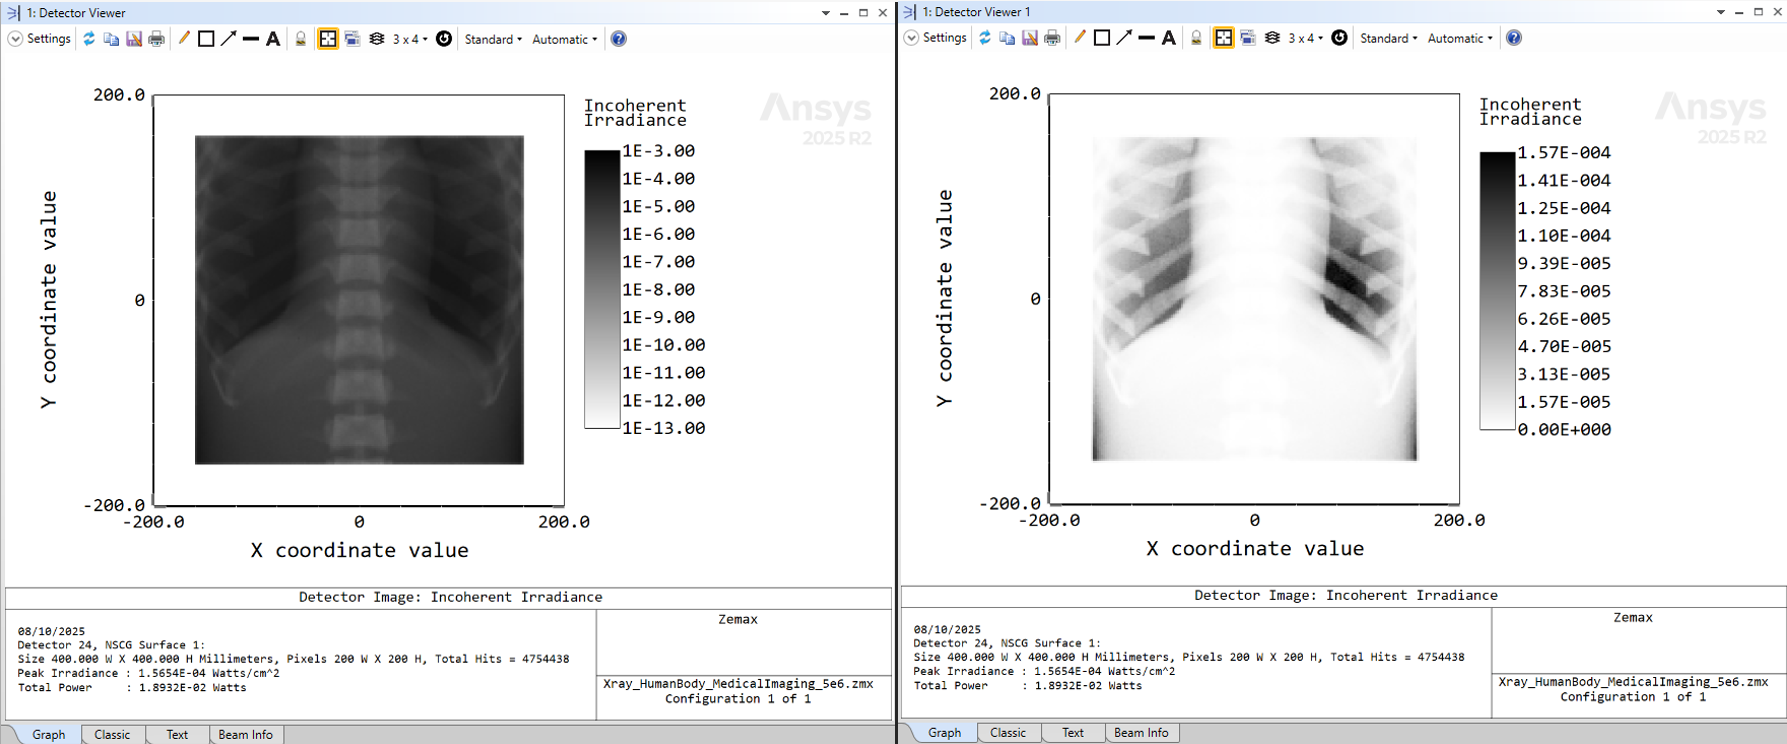Open Standard dropdown in left Detector Viewer
This screenshot has height=744, width=1787.
[x=493, y=39]
